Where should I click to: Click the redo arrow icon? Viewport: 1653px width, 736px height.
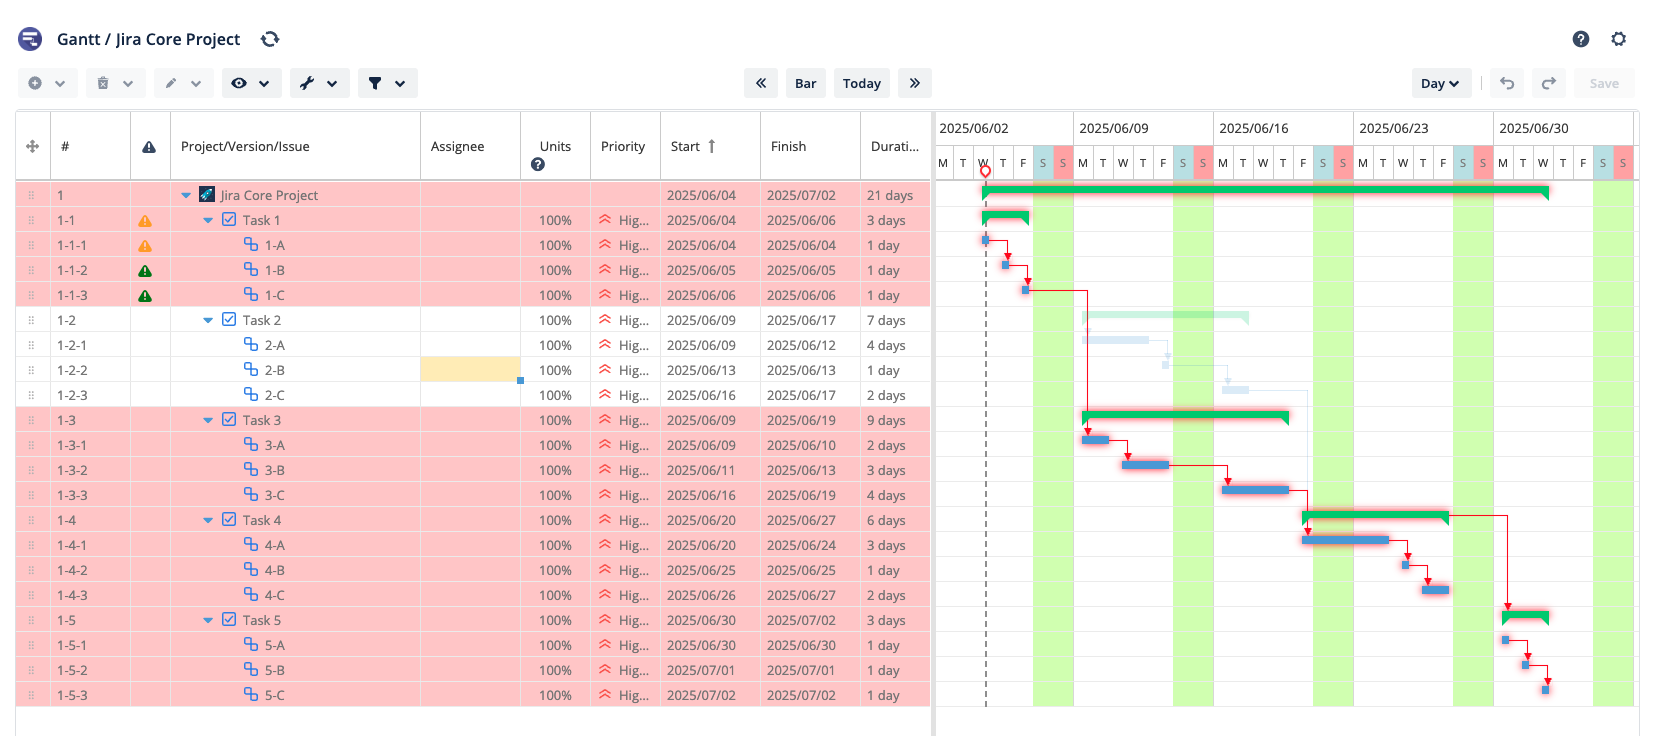1548,83
